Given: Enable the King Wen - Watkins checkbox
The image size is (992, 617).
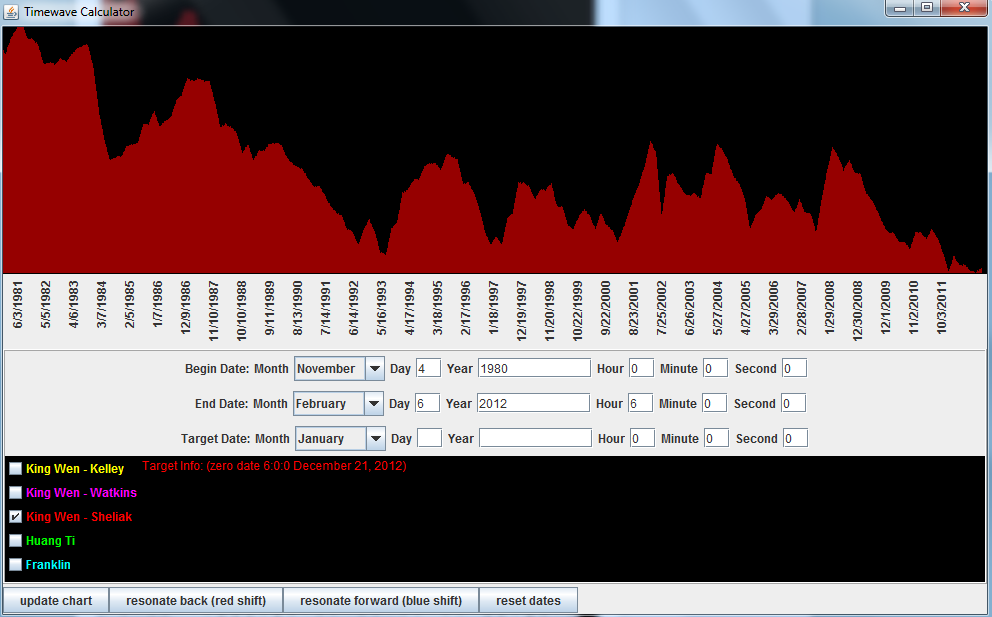Looking at the screenshot, I should tap(15, 493).
